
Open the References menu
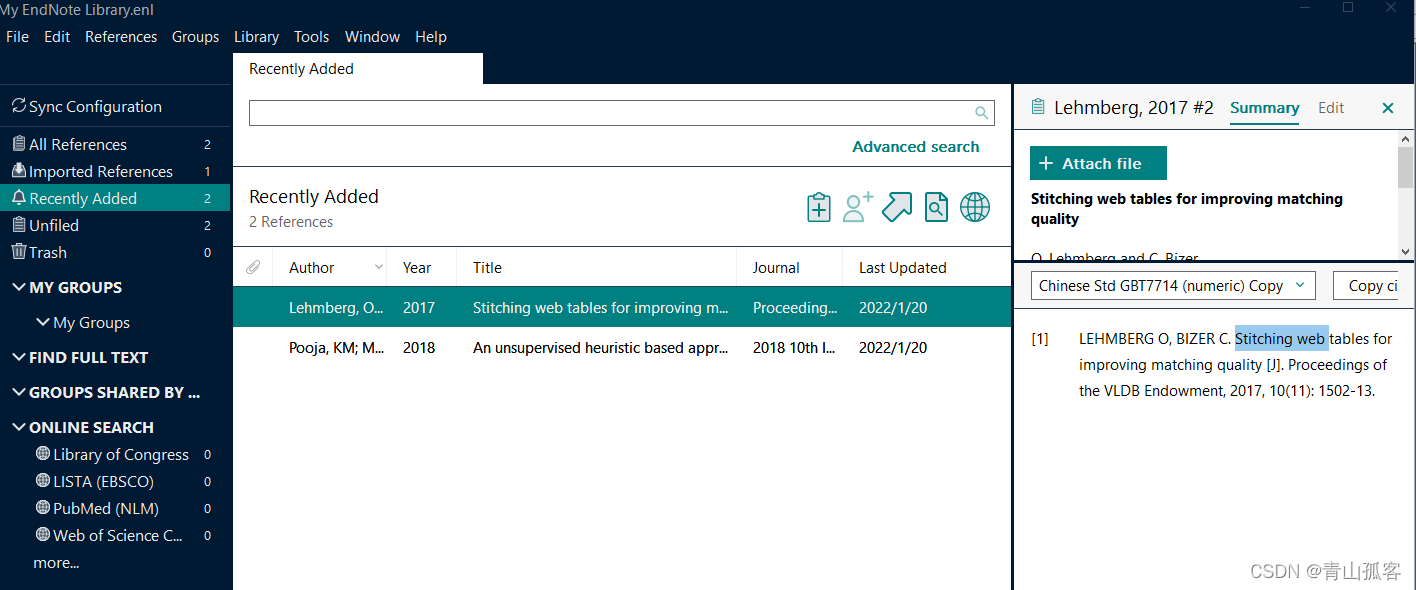[x=121, y=37]
